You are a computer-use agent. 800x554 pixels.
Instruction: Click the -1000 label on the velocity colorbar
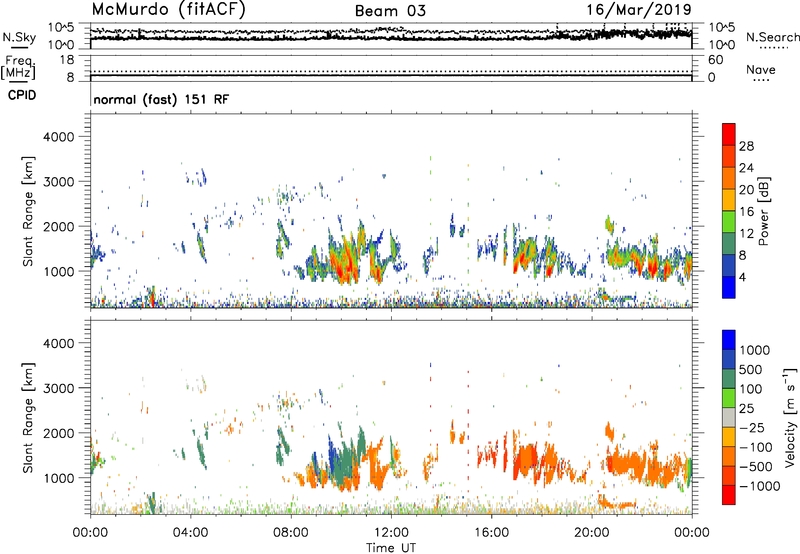click(759, 486)
